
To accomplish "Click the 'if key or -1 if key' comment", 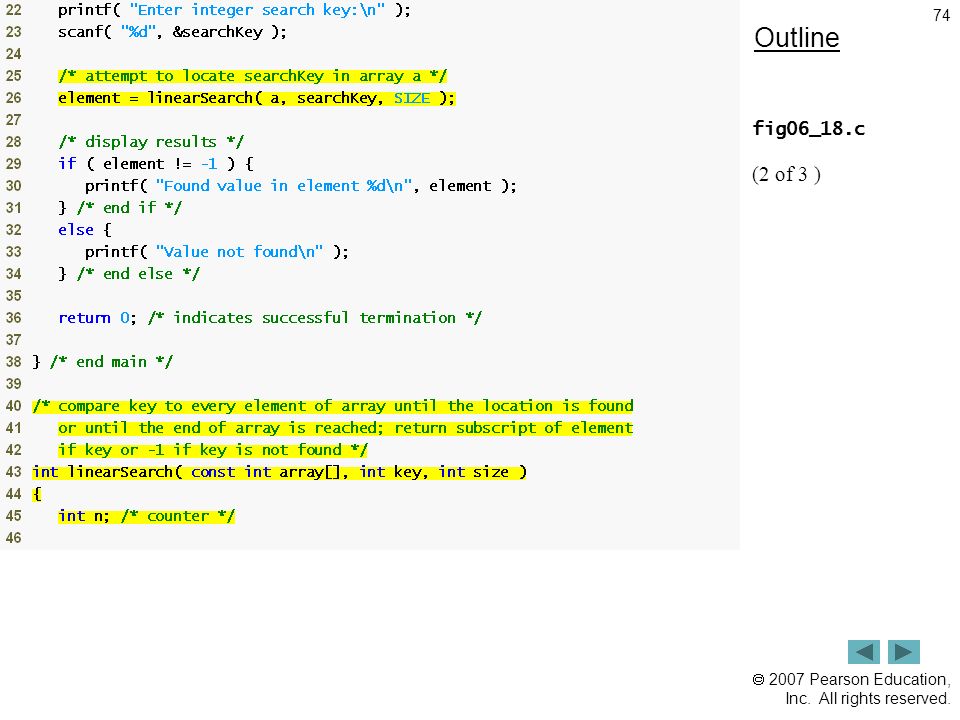I will 213,450.
